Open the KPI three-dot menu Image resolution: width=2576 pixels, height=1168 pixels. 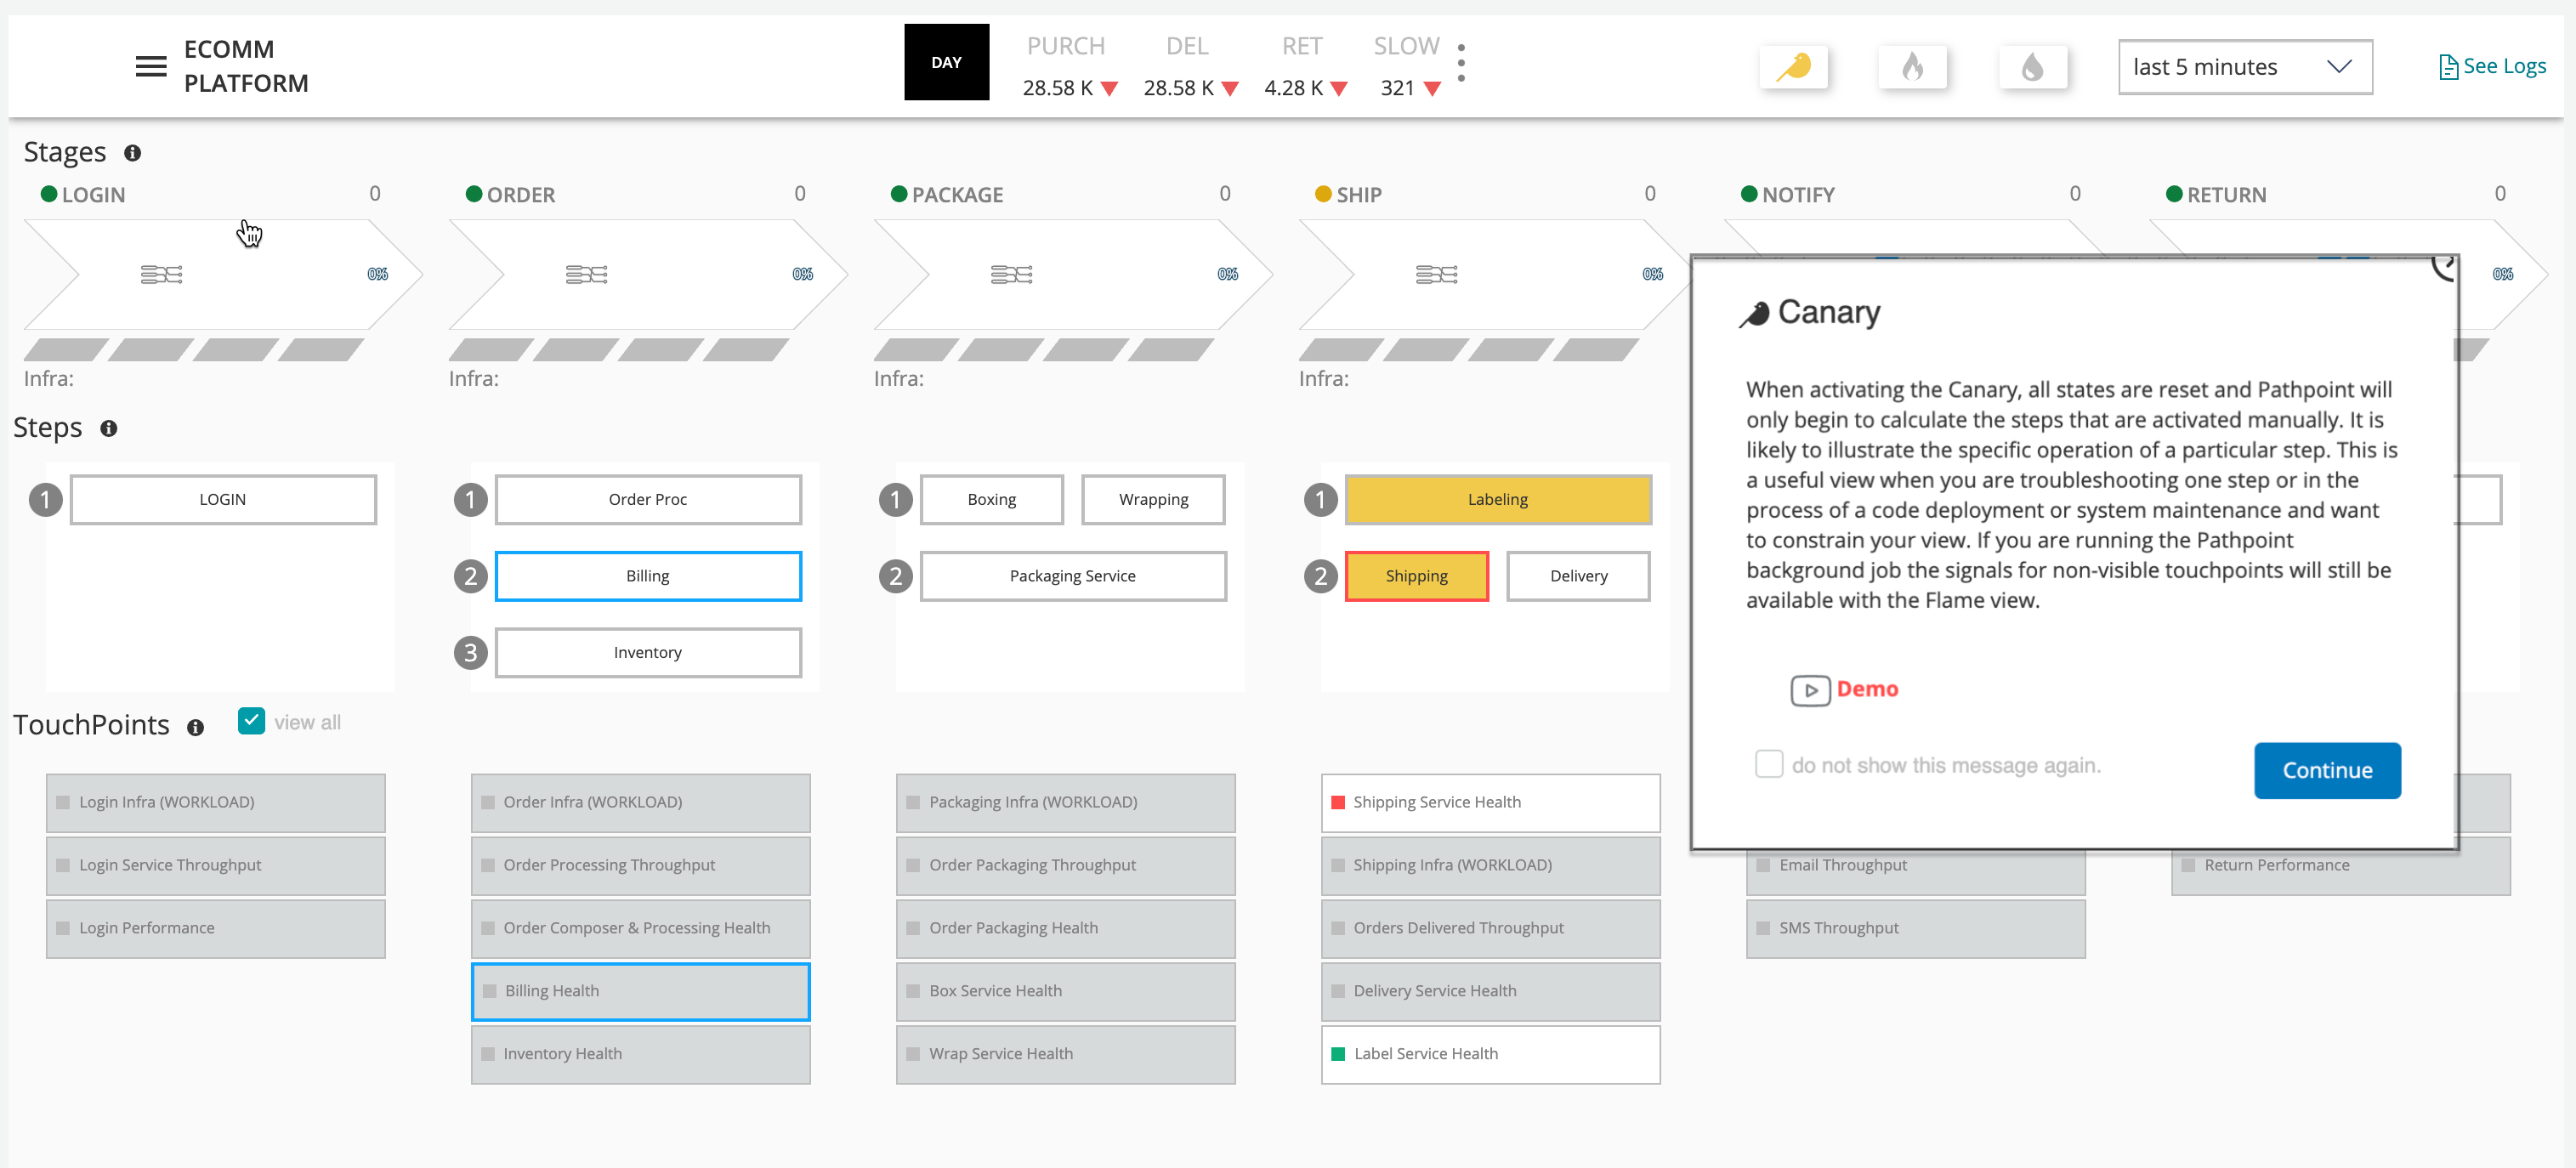tap(1461, 63)
